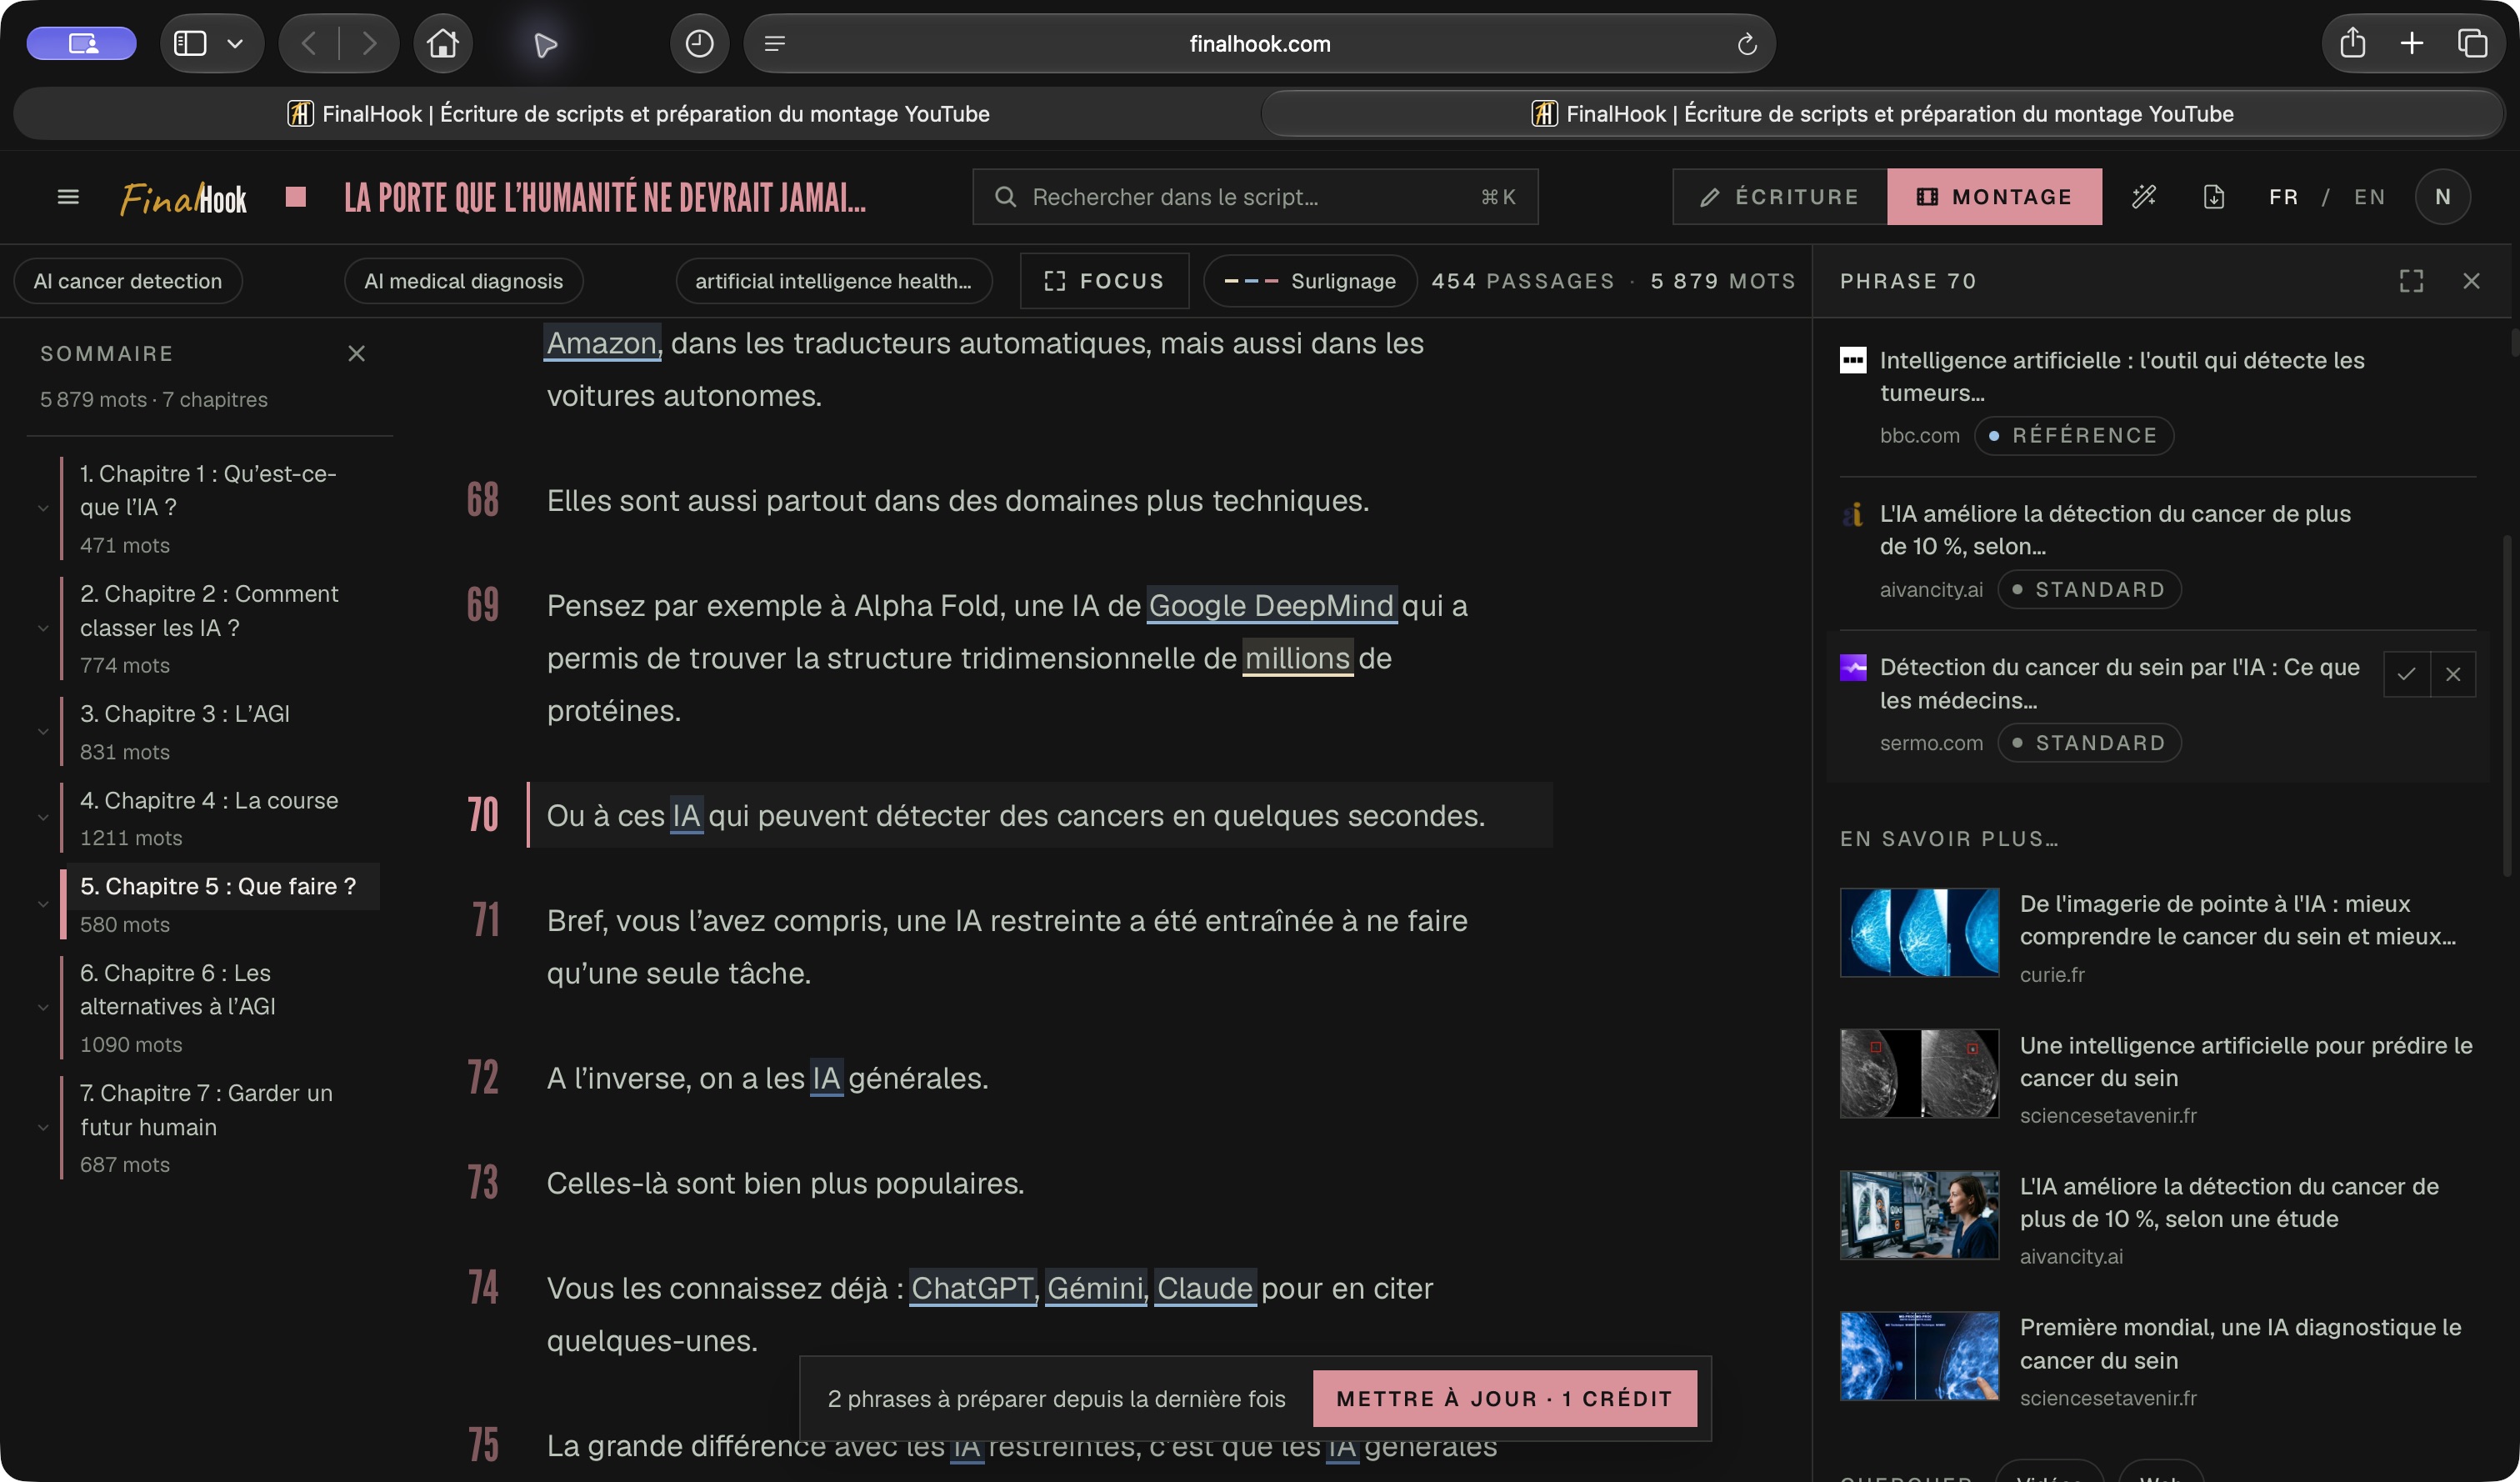
Task: Change RÉFÉRENCE tag on bbc.com source
Action: point(2074,436)
